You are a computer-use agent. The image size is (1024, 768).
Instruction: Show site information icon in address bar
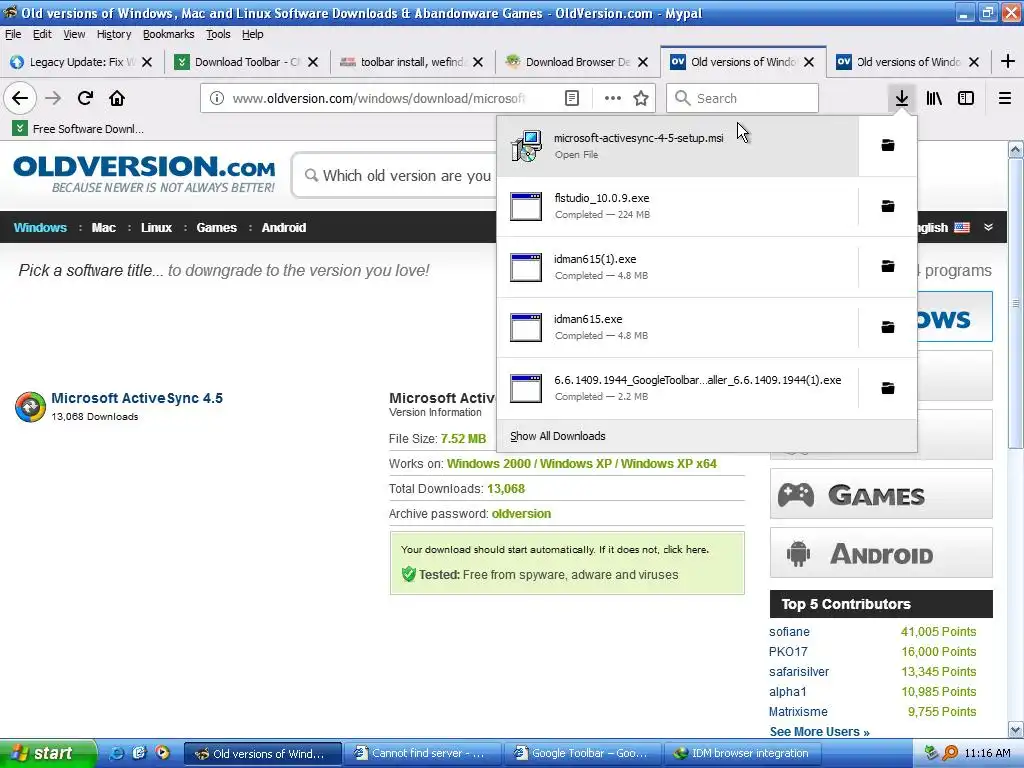point(217,98)
